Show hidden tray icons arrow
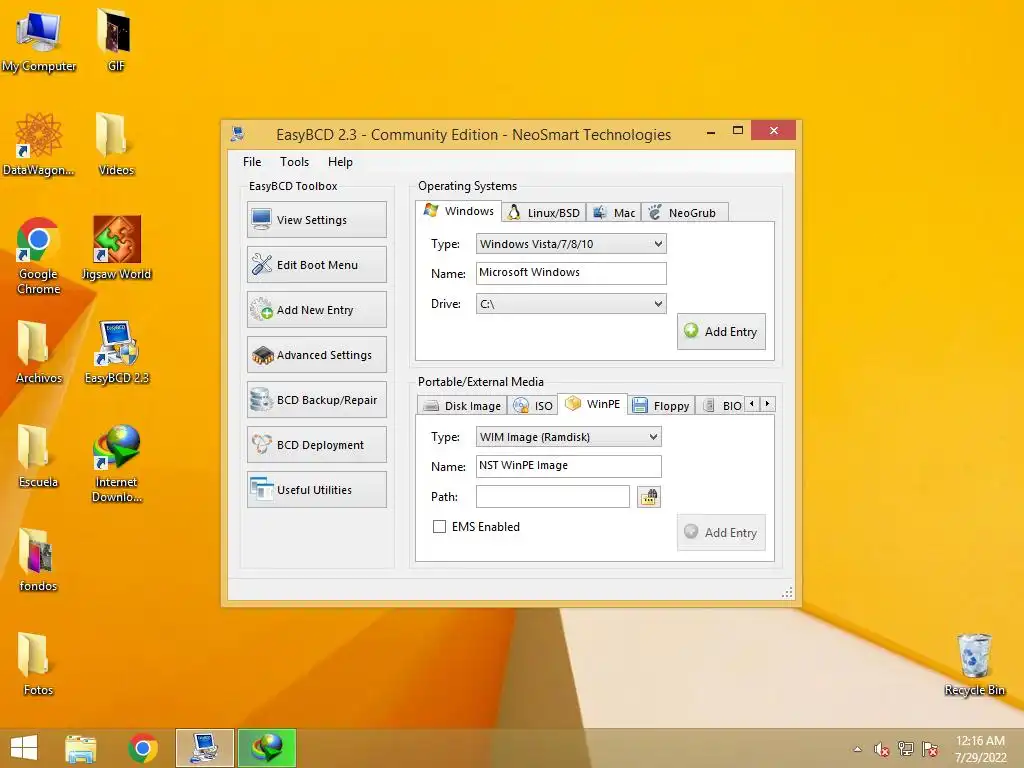Image resolution: width=1024 pixels, height=768 pixels. [857, 749]
